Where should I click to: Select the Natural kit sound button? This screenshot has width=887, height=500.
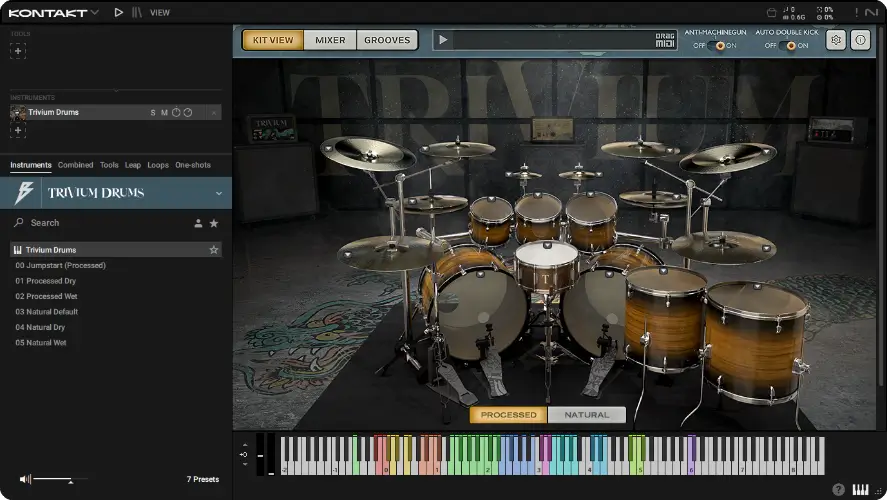pyautogui.click(x=586, y=415)
